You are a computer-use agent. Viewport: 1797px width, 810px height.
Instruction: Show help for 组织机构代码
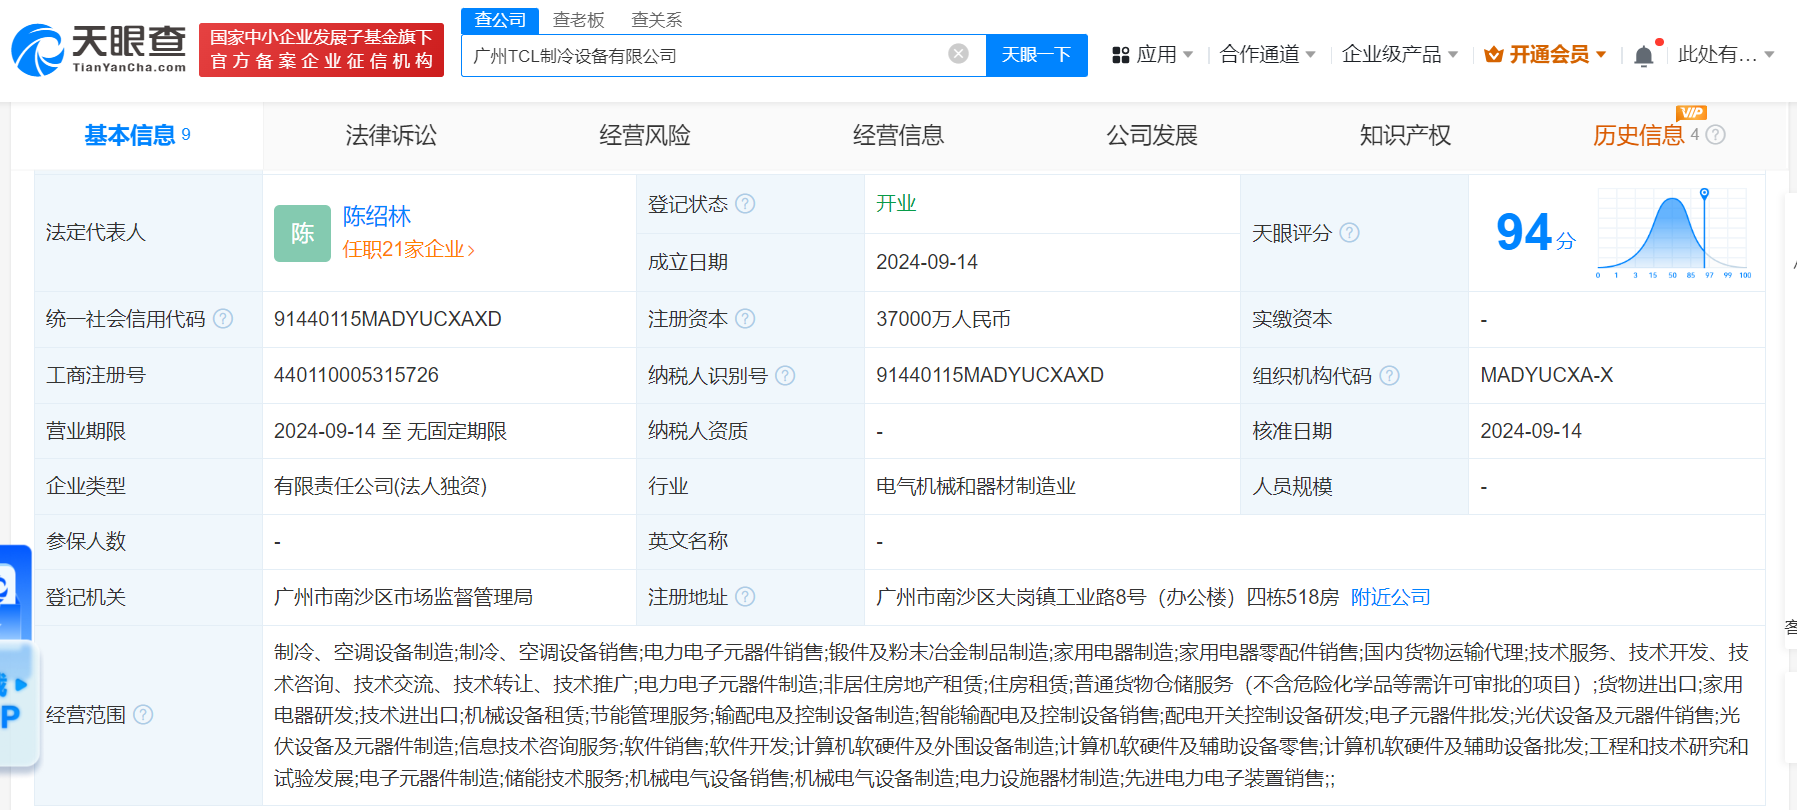point(1389,376)
